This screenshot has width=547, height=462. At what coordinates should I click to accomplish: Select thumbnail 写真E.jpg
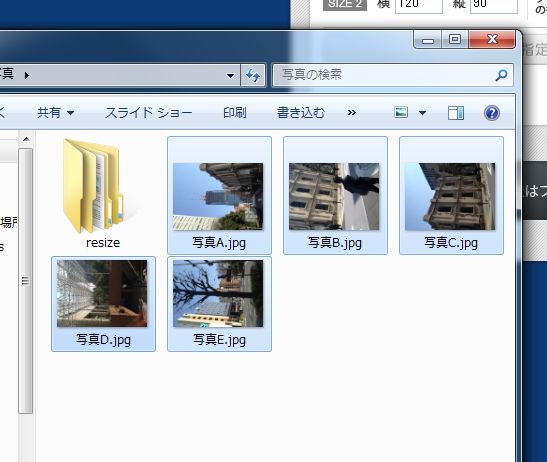click(x=219, y=304)
